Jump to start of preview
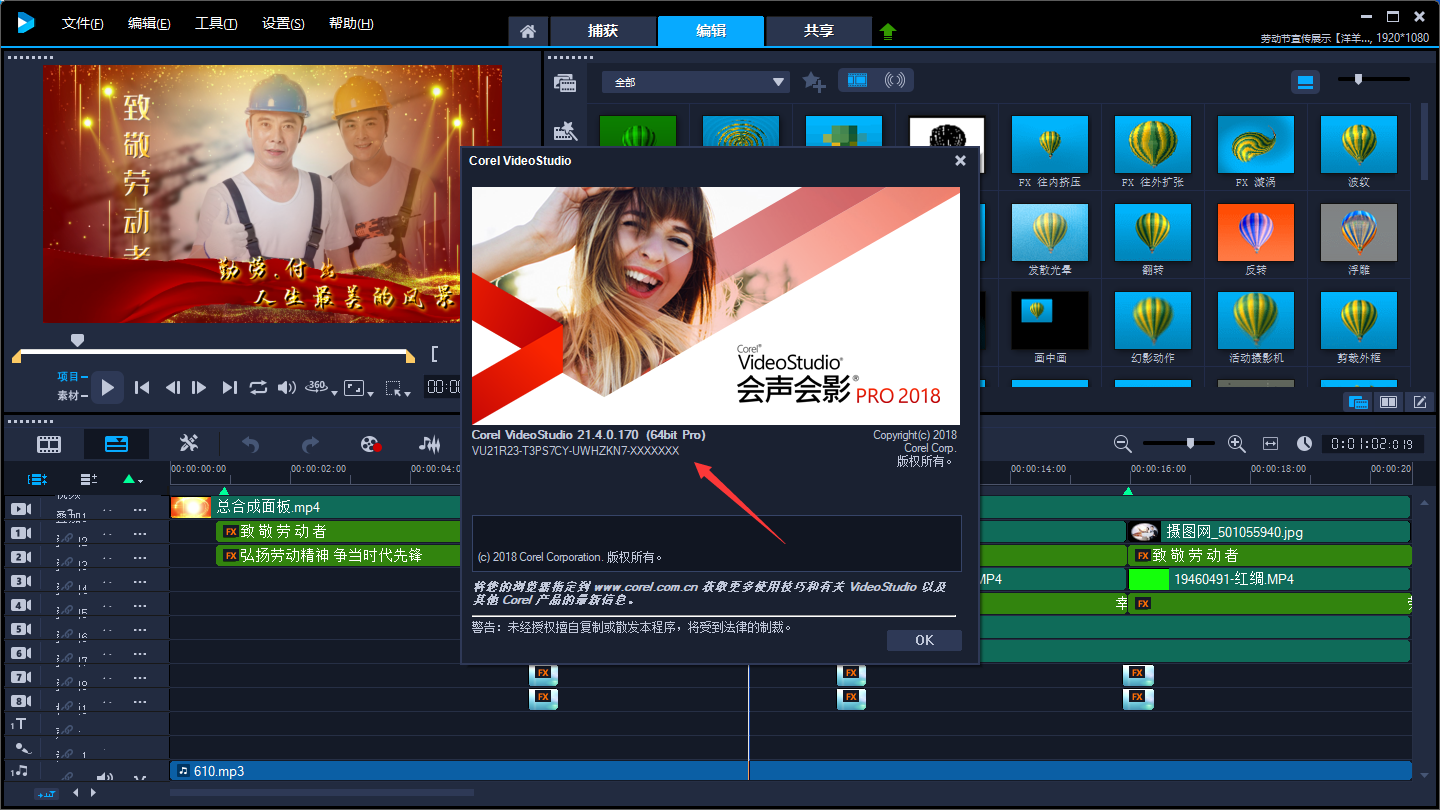 point(142,387)
